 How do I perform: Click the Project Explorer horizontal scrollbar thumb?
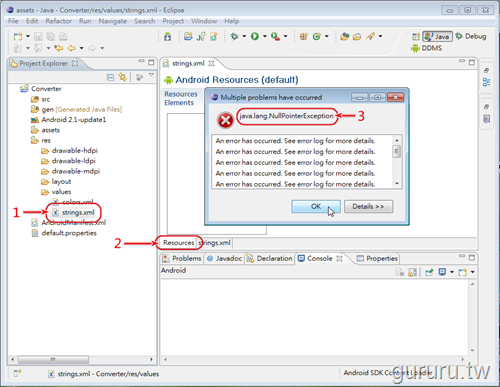coord(53,360)
